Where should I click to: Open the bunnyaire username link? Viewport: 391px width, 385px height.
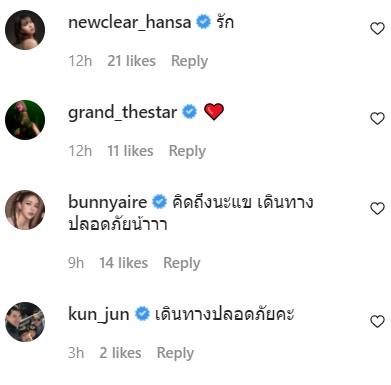tap(107, 202)
